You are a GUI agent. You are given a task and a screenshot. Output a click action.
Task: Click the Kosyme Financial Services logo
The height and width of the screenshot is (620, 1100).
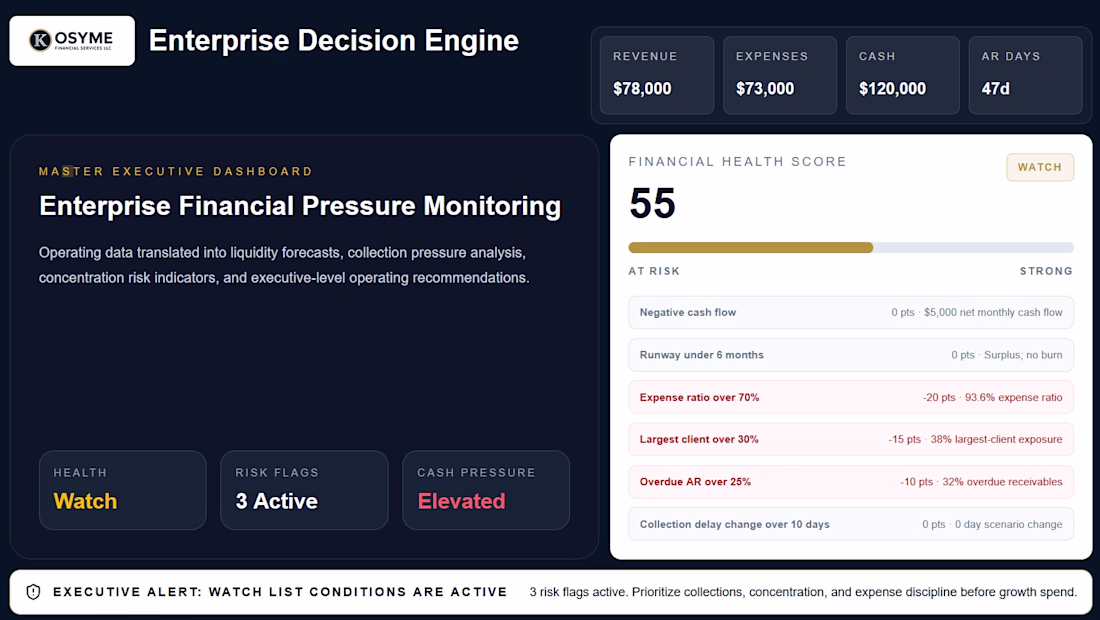point(72,41)
